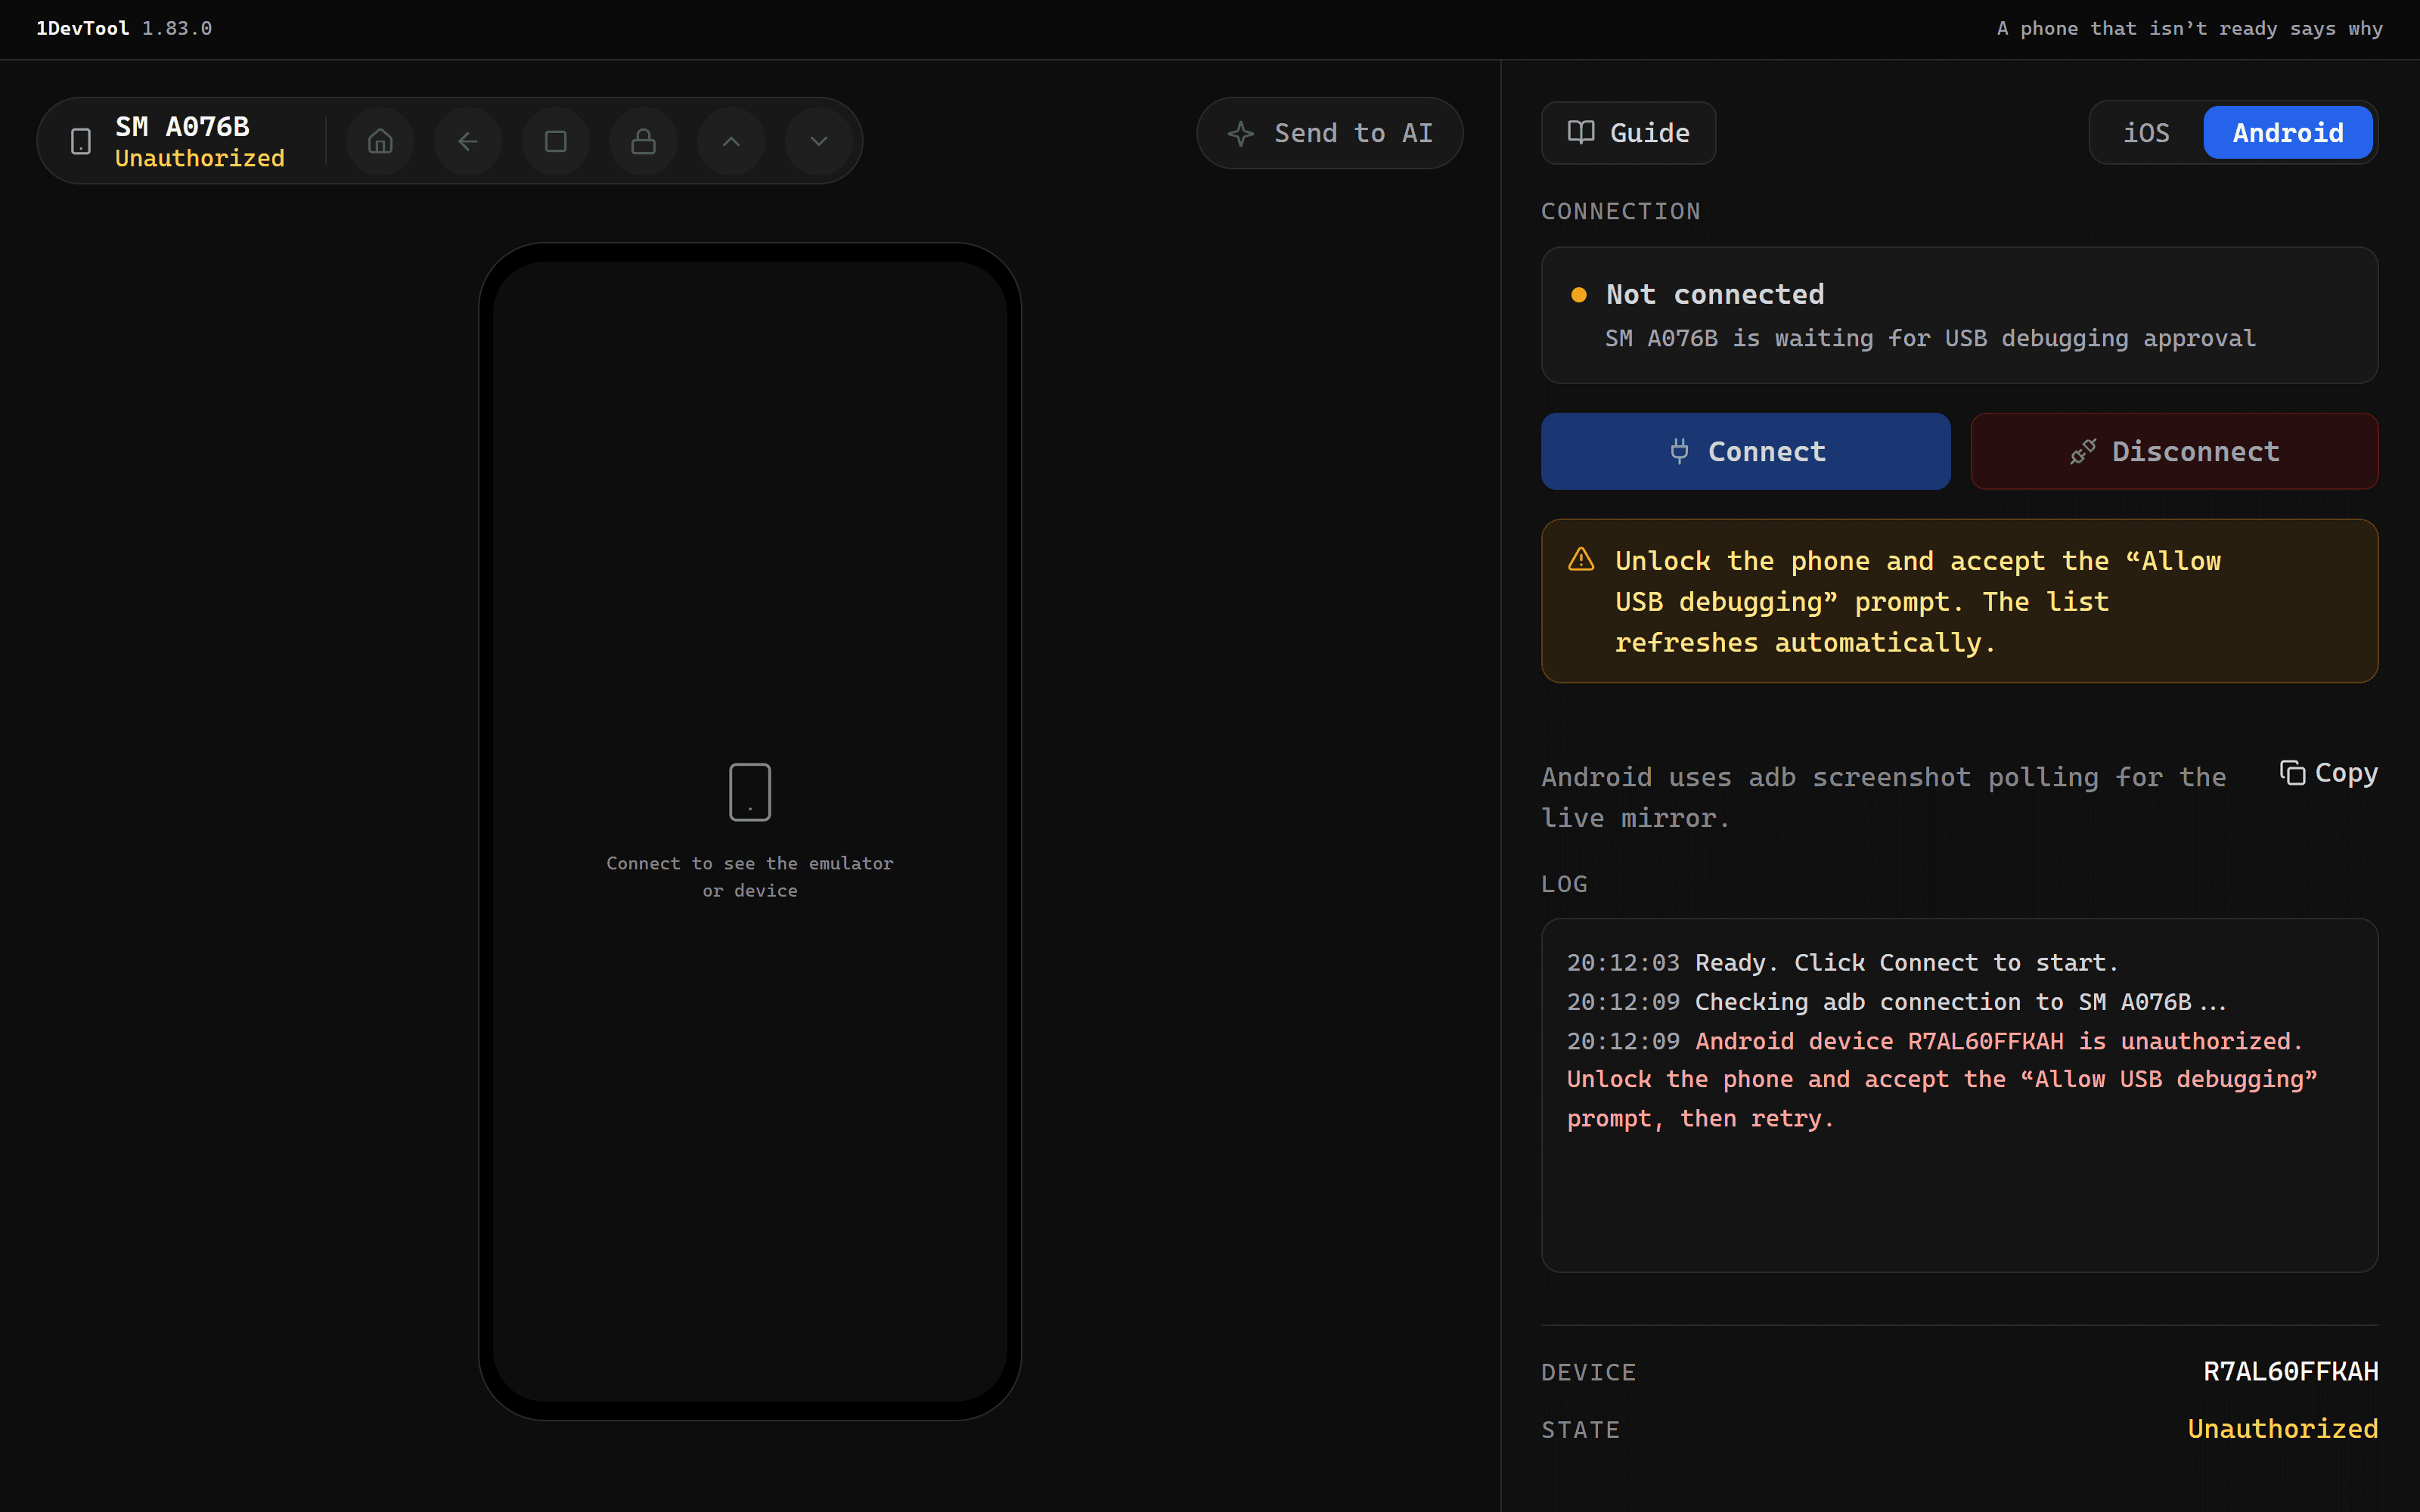Click the Back arrow icon

[x=468, y=141]
